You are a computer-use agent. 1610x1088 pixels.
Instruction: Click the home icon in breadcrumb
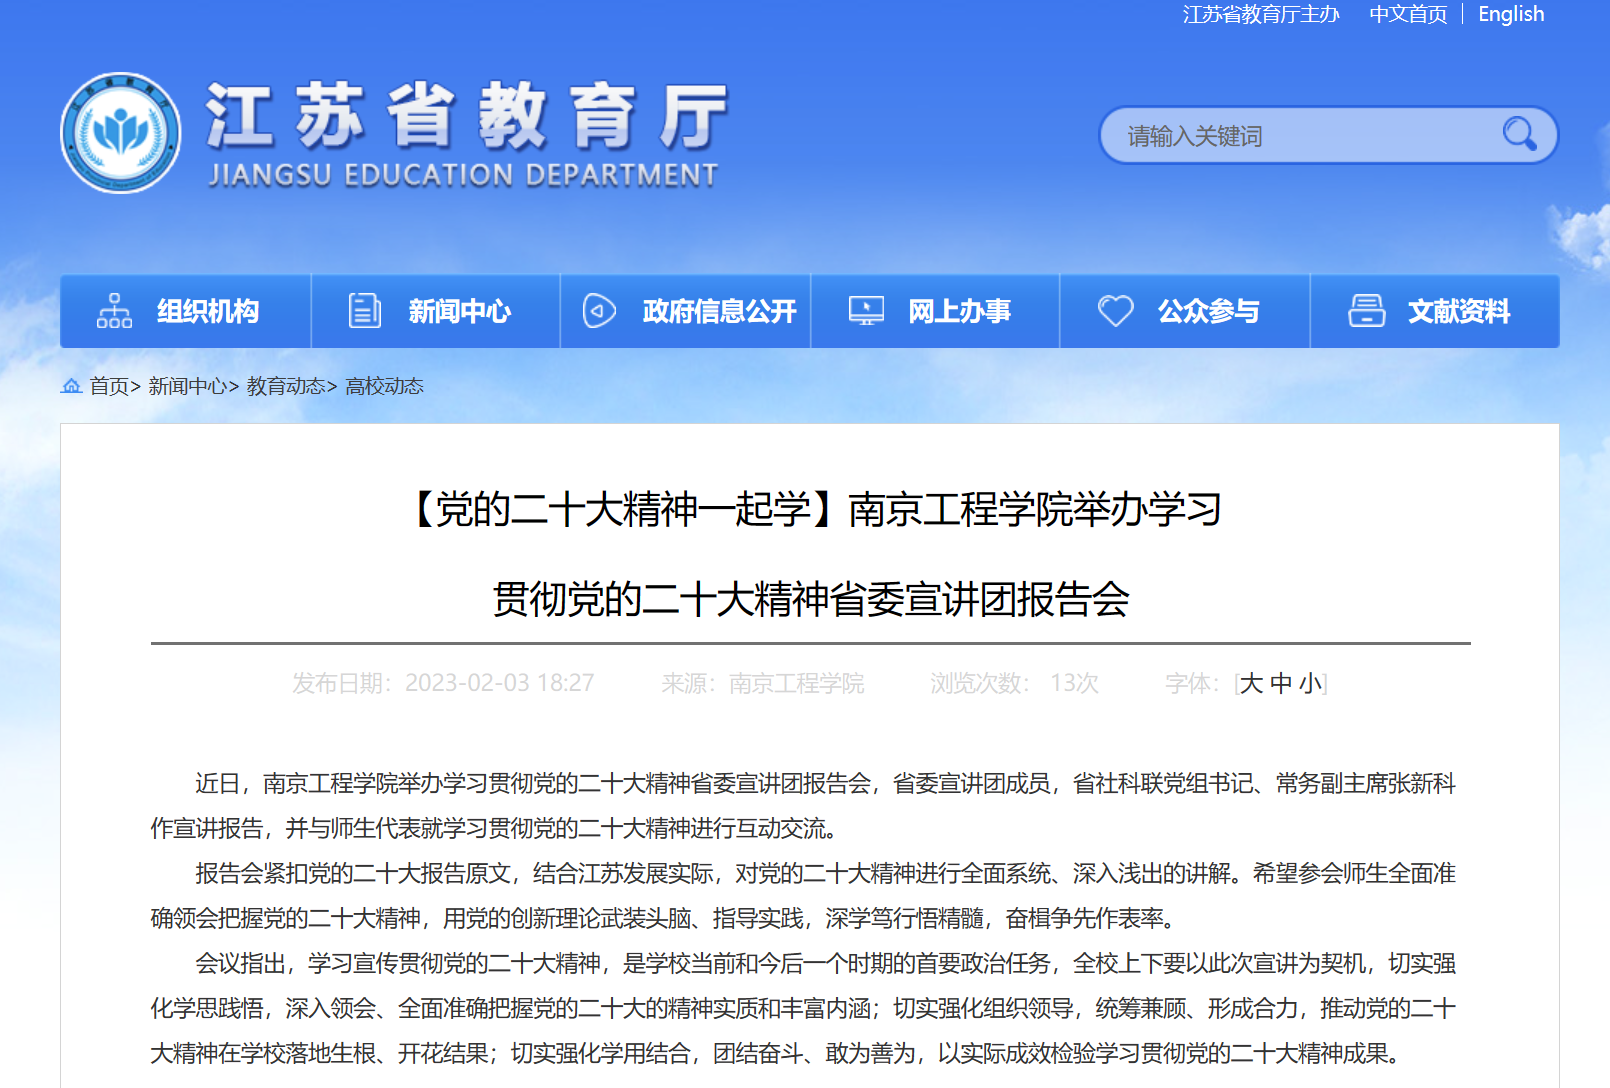tap(72, 386)
